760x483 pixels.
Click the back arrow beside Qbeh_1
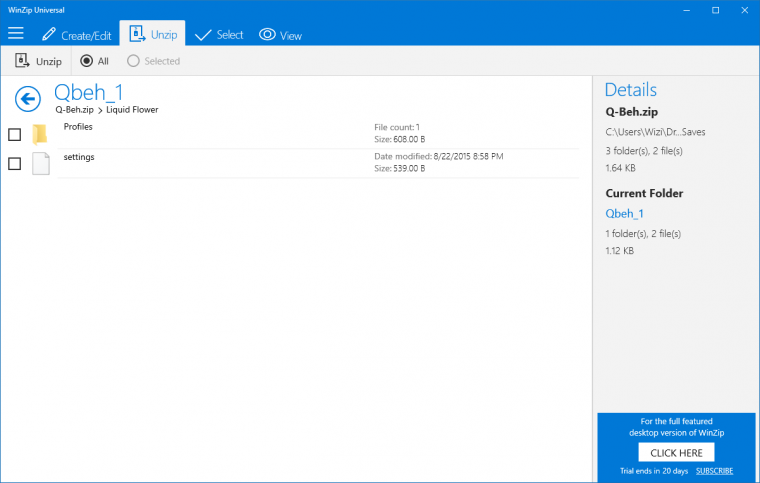[x=28, y=99]
